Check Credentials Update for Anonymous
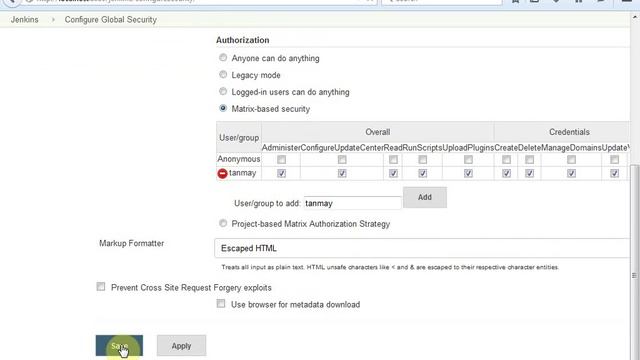The height and width of the screenshot is (360, 640). click(614, 160)
